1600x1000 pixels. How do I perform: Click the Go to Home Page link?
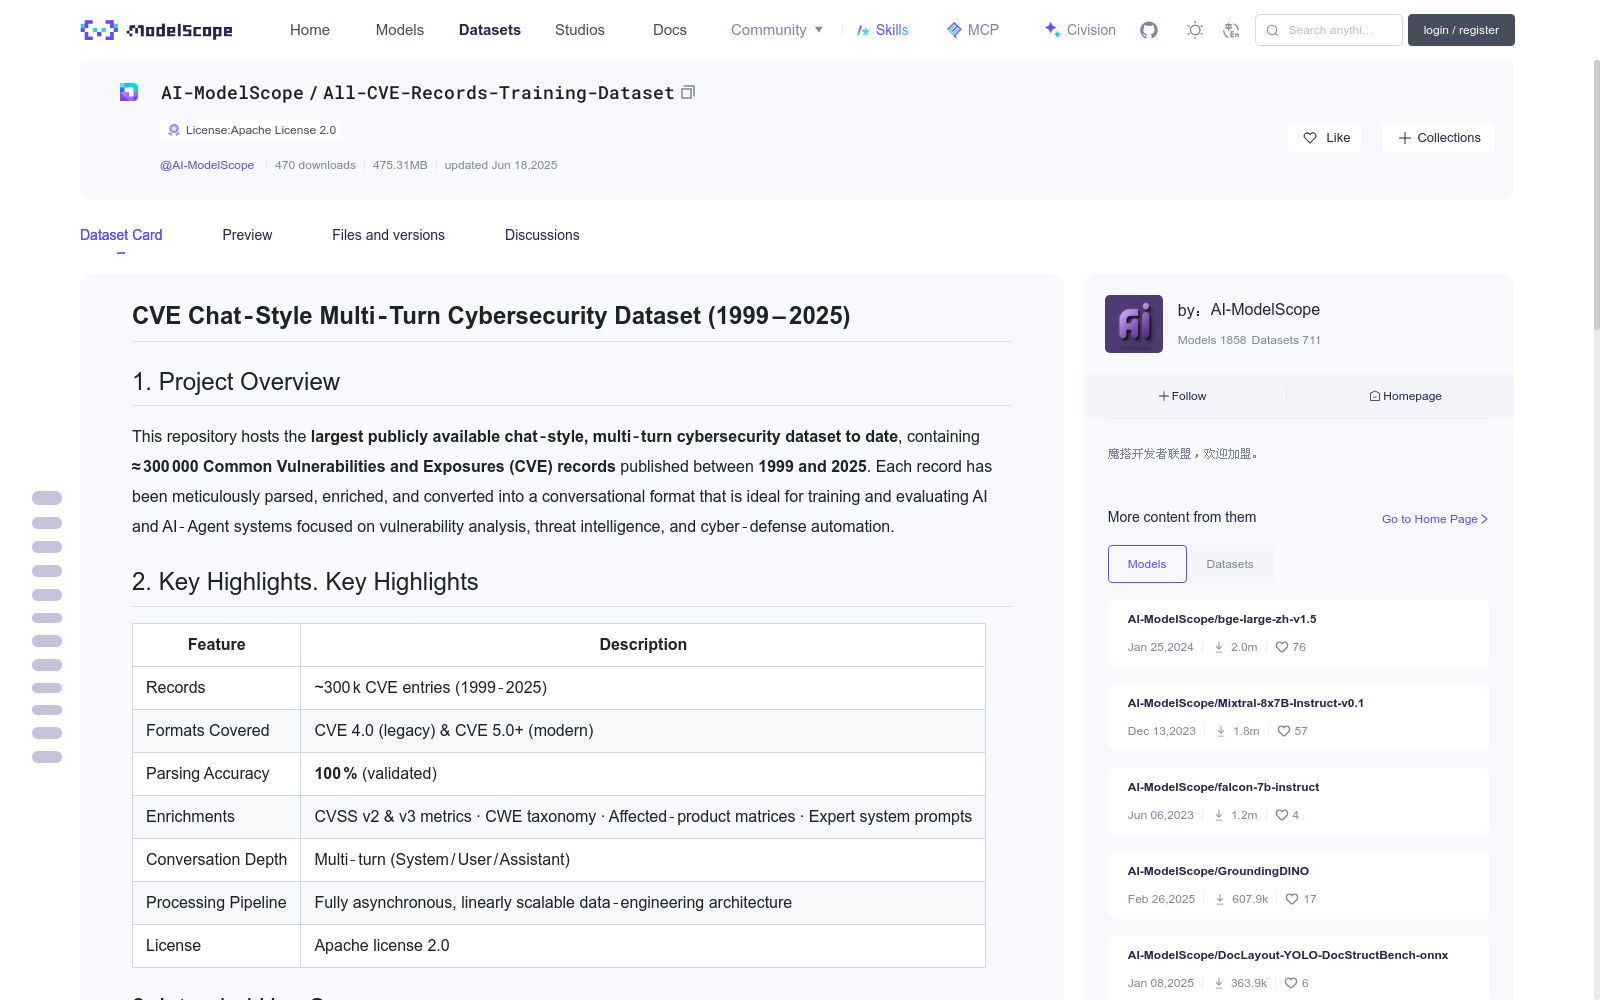coord(1435,519)
